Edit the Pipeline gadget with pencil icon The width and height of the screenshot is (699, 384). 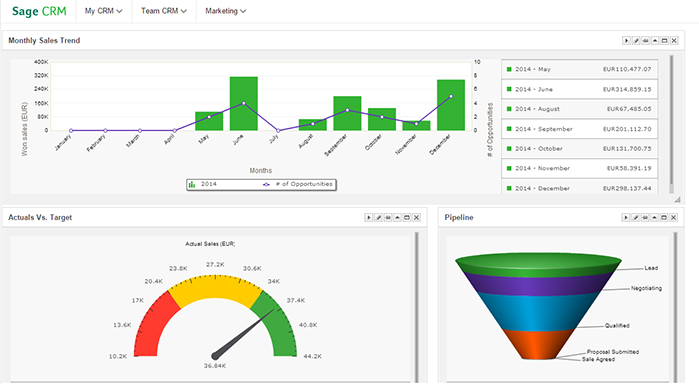click(636, 218)
